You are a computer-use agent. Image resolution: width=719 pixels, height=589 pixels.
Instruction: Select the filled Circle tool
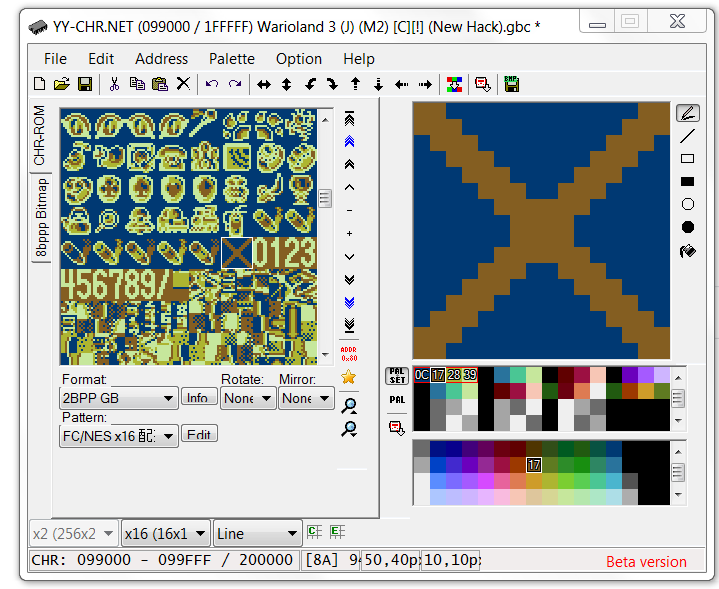(688, 227)
